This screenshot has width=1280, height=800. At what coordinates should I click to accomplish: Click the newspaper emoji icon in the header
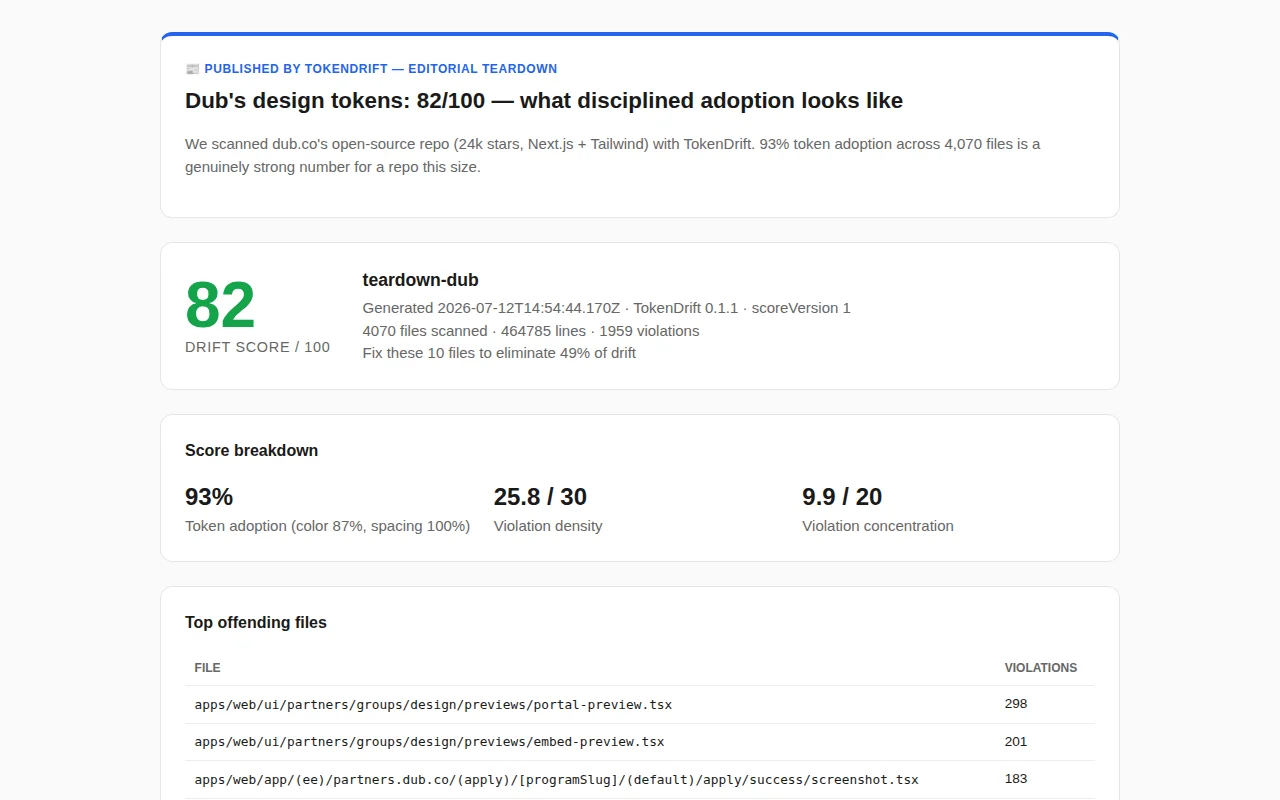coord(192,69)
